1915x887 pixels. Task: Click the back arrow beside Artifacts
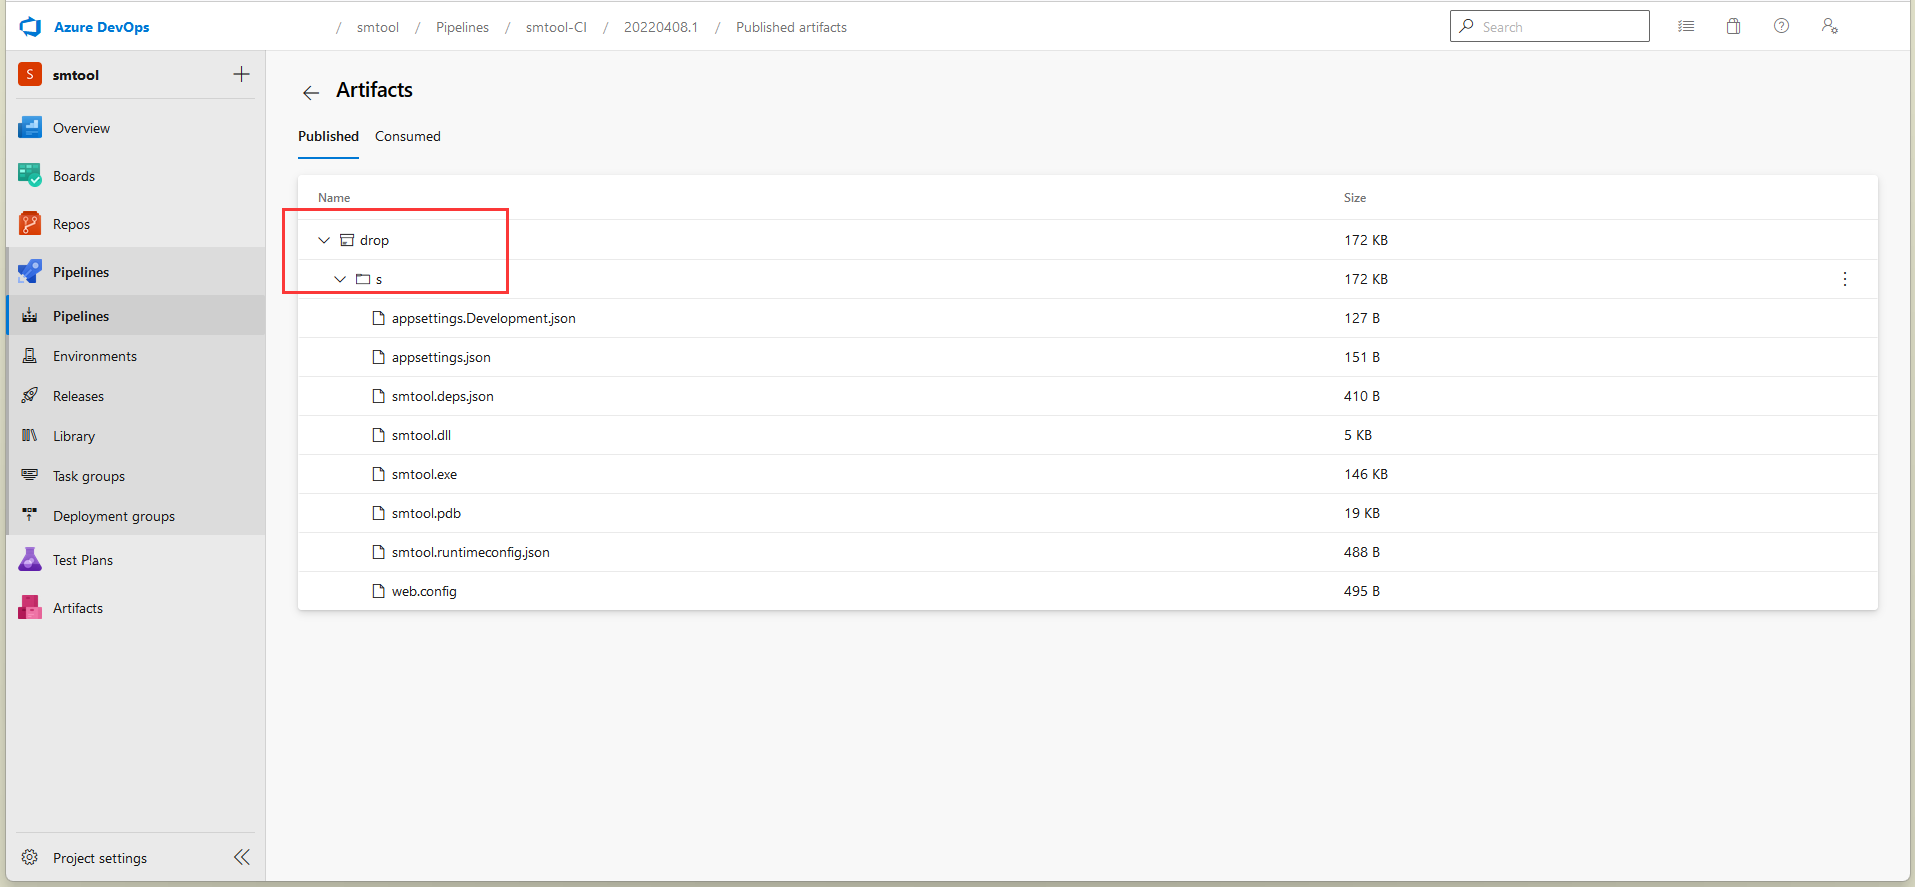[x=311, y=93]
